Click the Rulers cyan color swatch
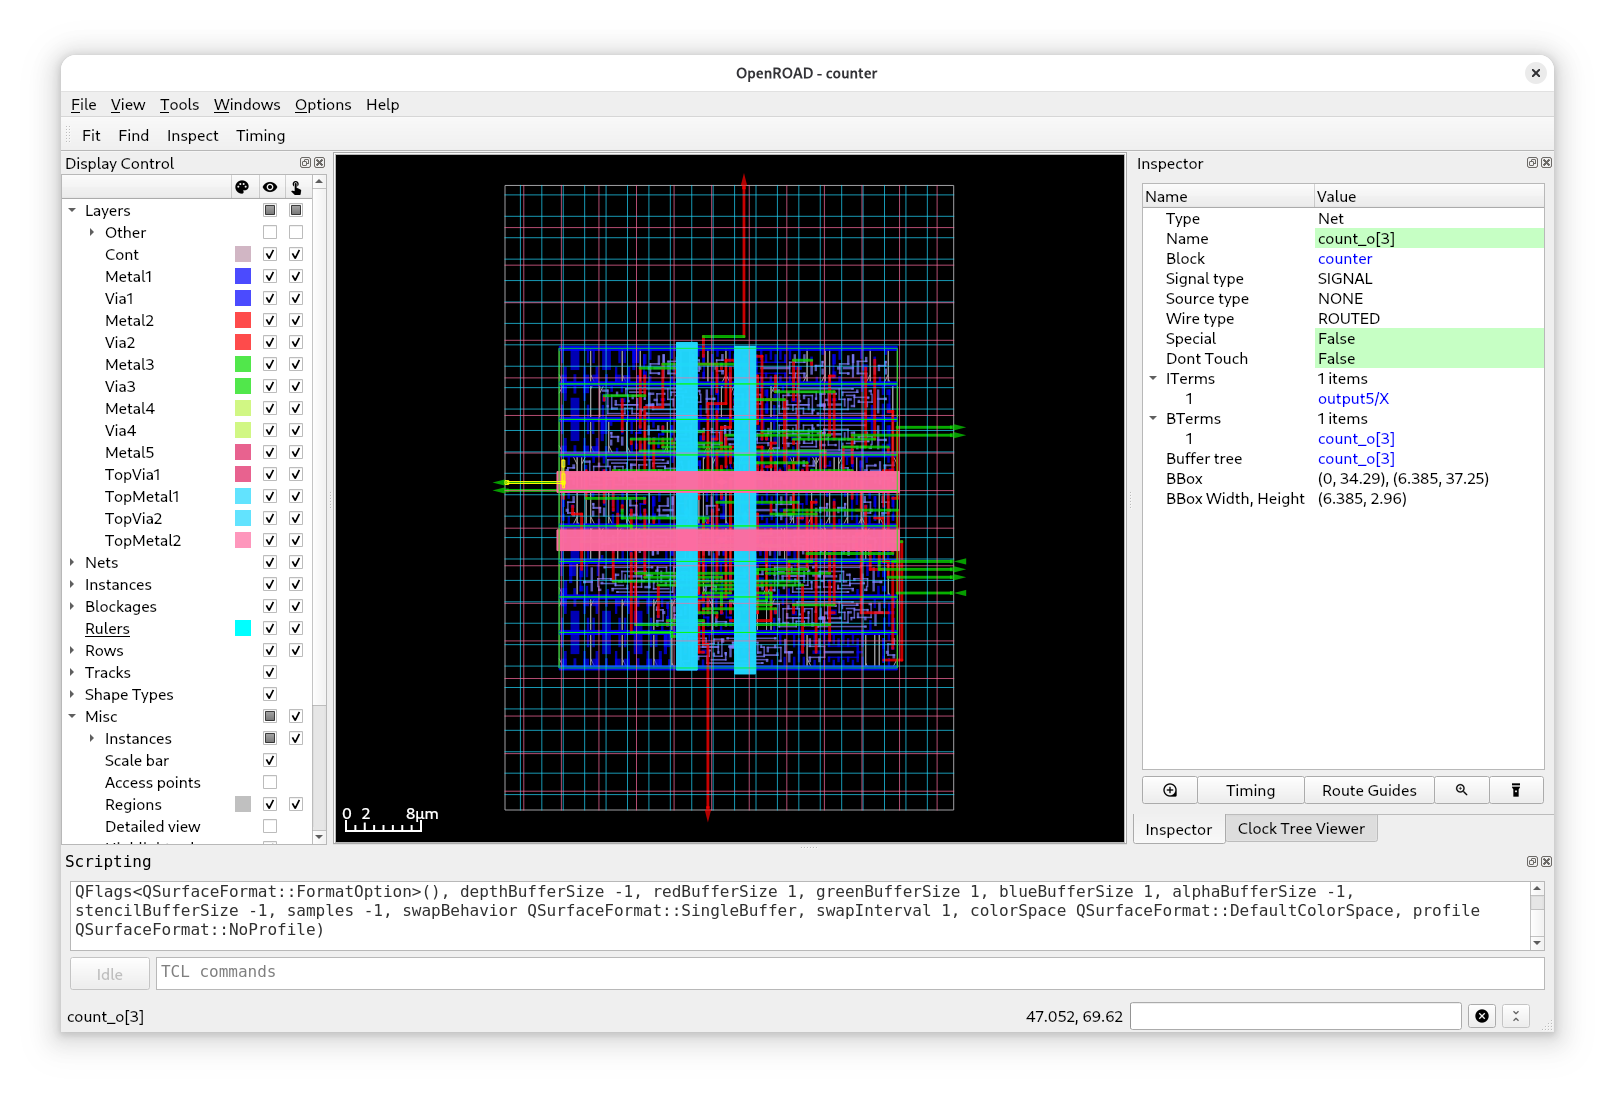This screenshot has height=1099, width=1615. 243,629
